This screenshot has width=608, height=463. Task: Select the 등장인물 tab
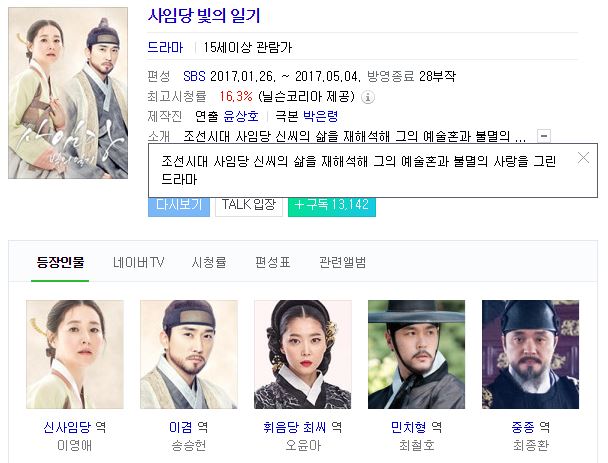pyautogui.click(x=60, y=263)
